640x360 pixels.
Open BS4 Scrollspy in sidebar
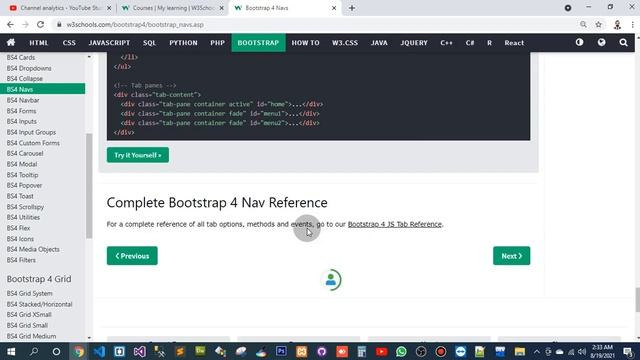point(25,207)
